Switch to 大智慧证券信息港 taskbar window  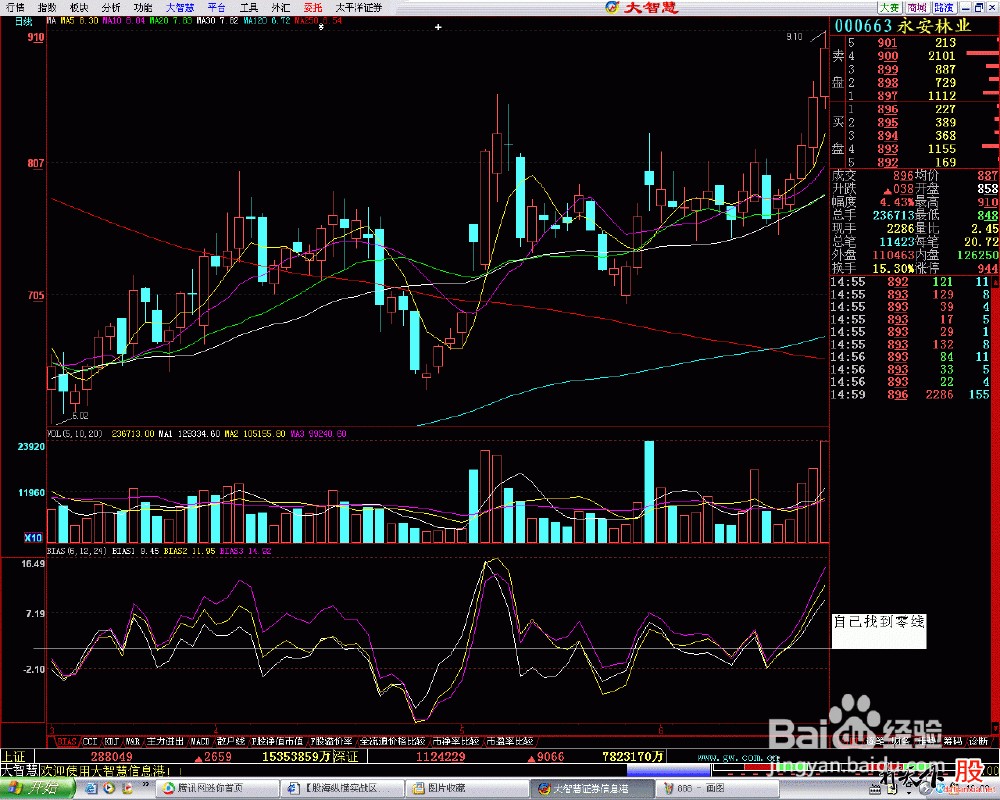[x=592, y=789]
